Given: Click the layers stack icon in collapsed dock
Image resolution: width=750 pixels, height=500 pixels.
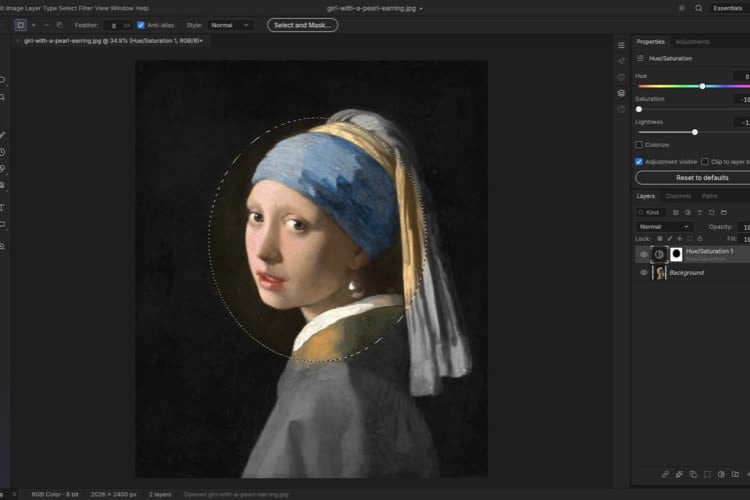Looking at the screenshot, I should point(621,93).
